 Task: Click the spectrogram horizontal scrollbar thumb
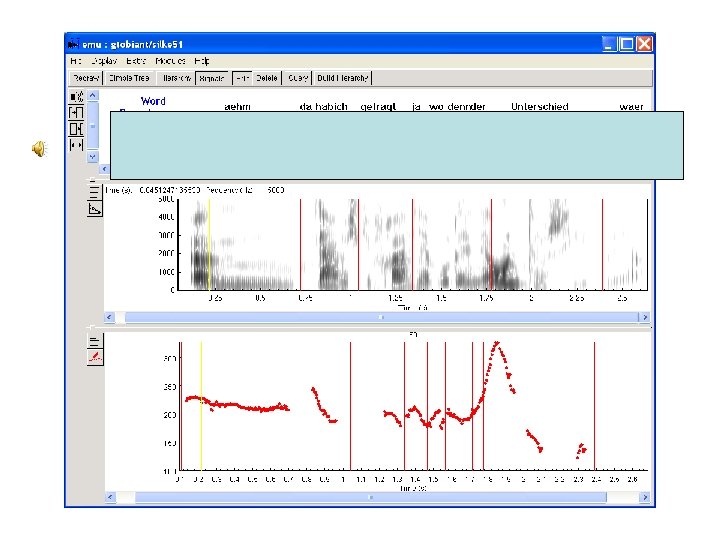coord(382,317)
